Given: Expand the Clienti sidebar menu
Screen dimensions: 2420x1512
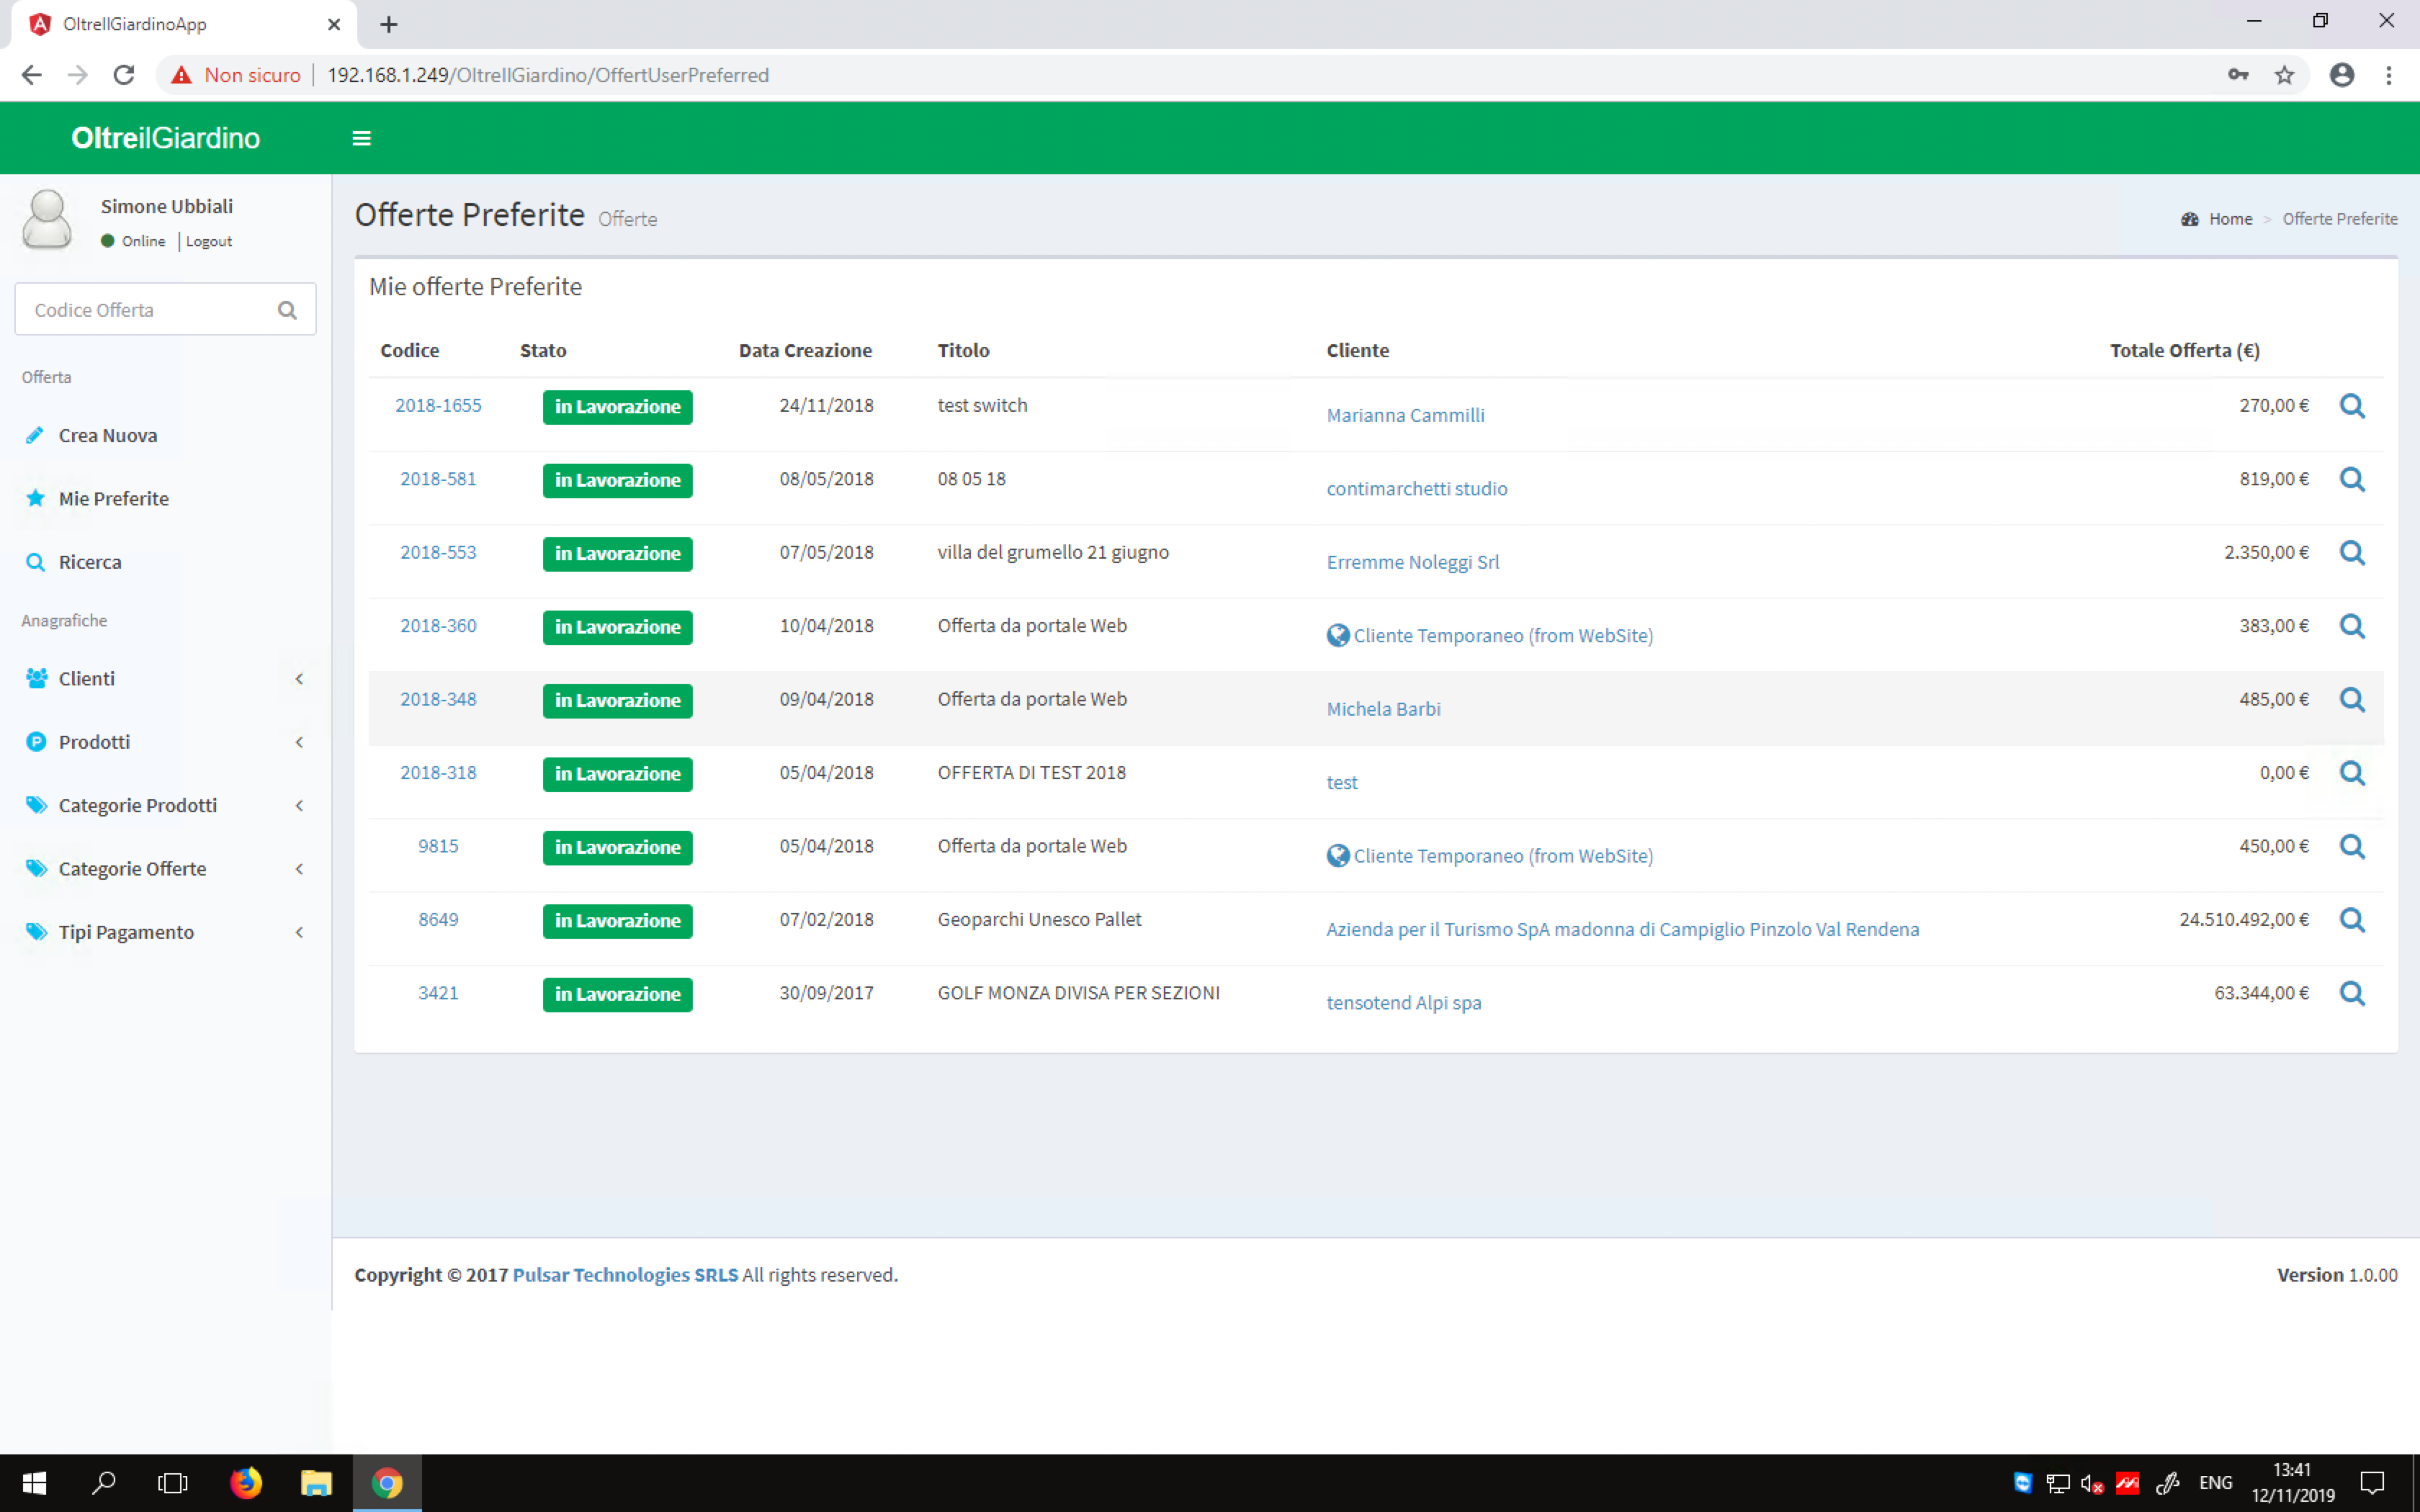Looking at the screenshot, I should click(165, 678).
